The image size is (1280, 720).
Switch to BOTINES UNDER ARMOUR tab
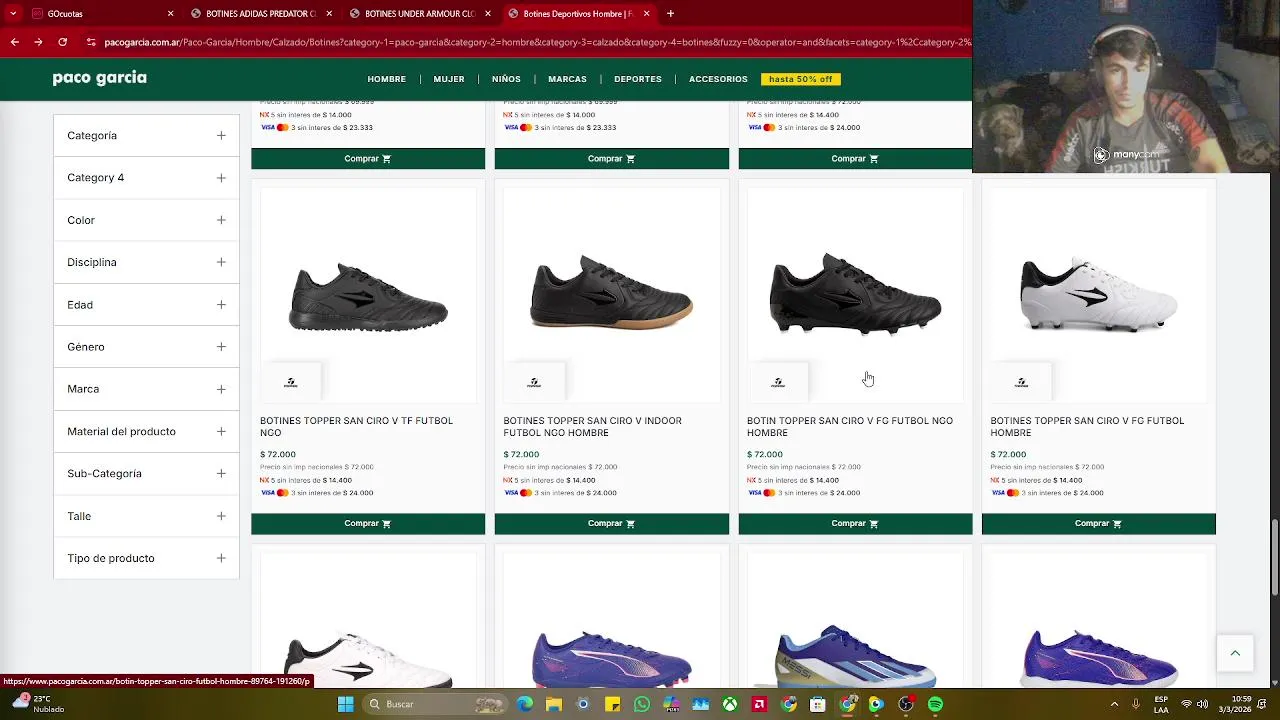click(x=419, y=14)
